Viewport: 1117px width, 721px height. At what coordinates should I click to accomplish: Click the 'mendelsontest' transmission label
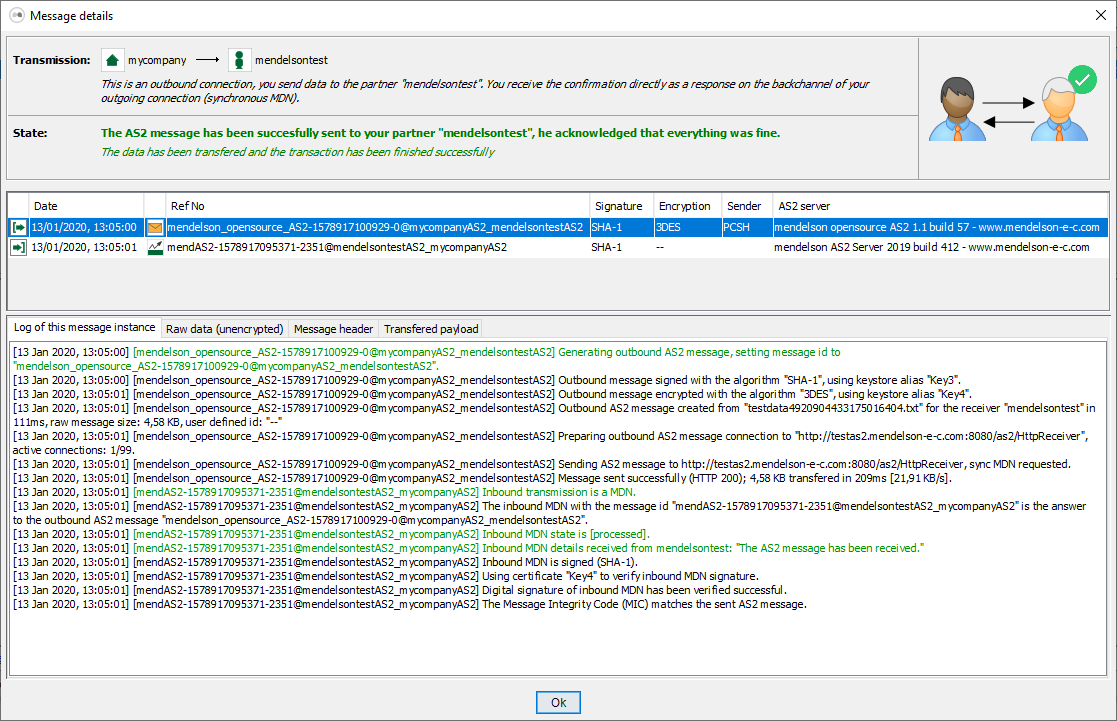point(291,61)
